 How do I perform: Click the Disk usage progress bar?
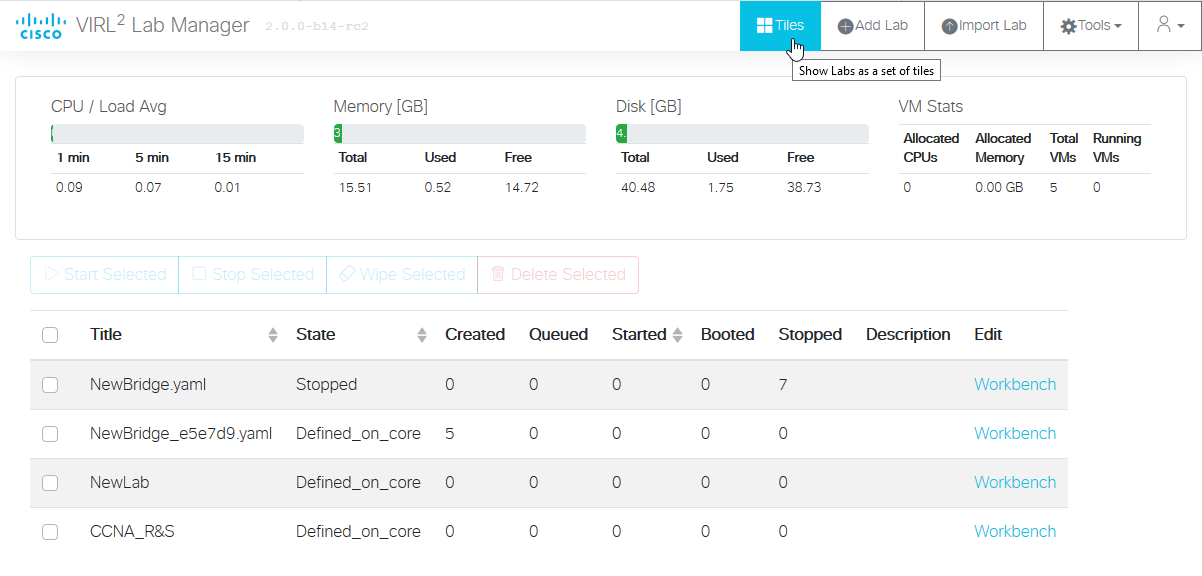(742, 133)
